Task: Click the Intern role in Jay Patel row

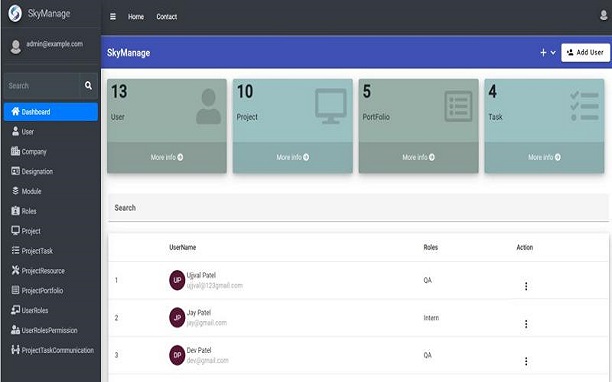Action: click(431, 318)
